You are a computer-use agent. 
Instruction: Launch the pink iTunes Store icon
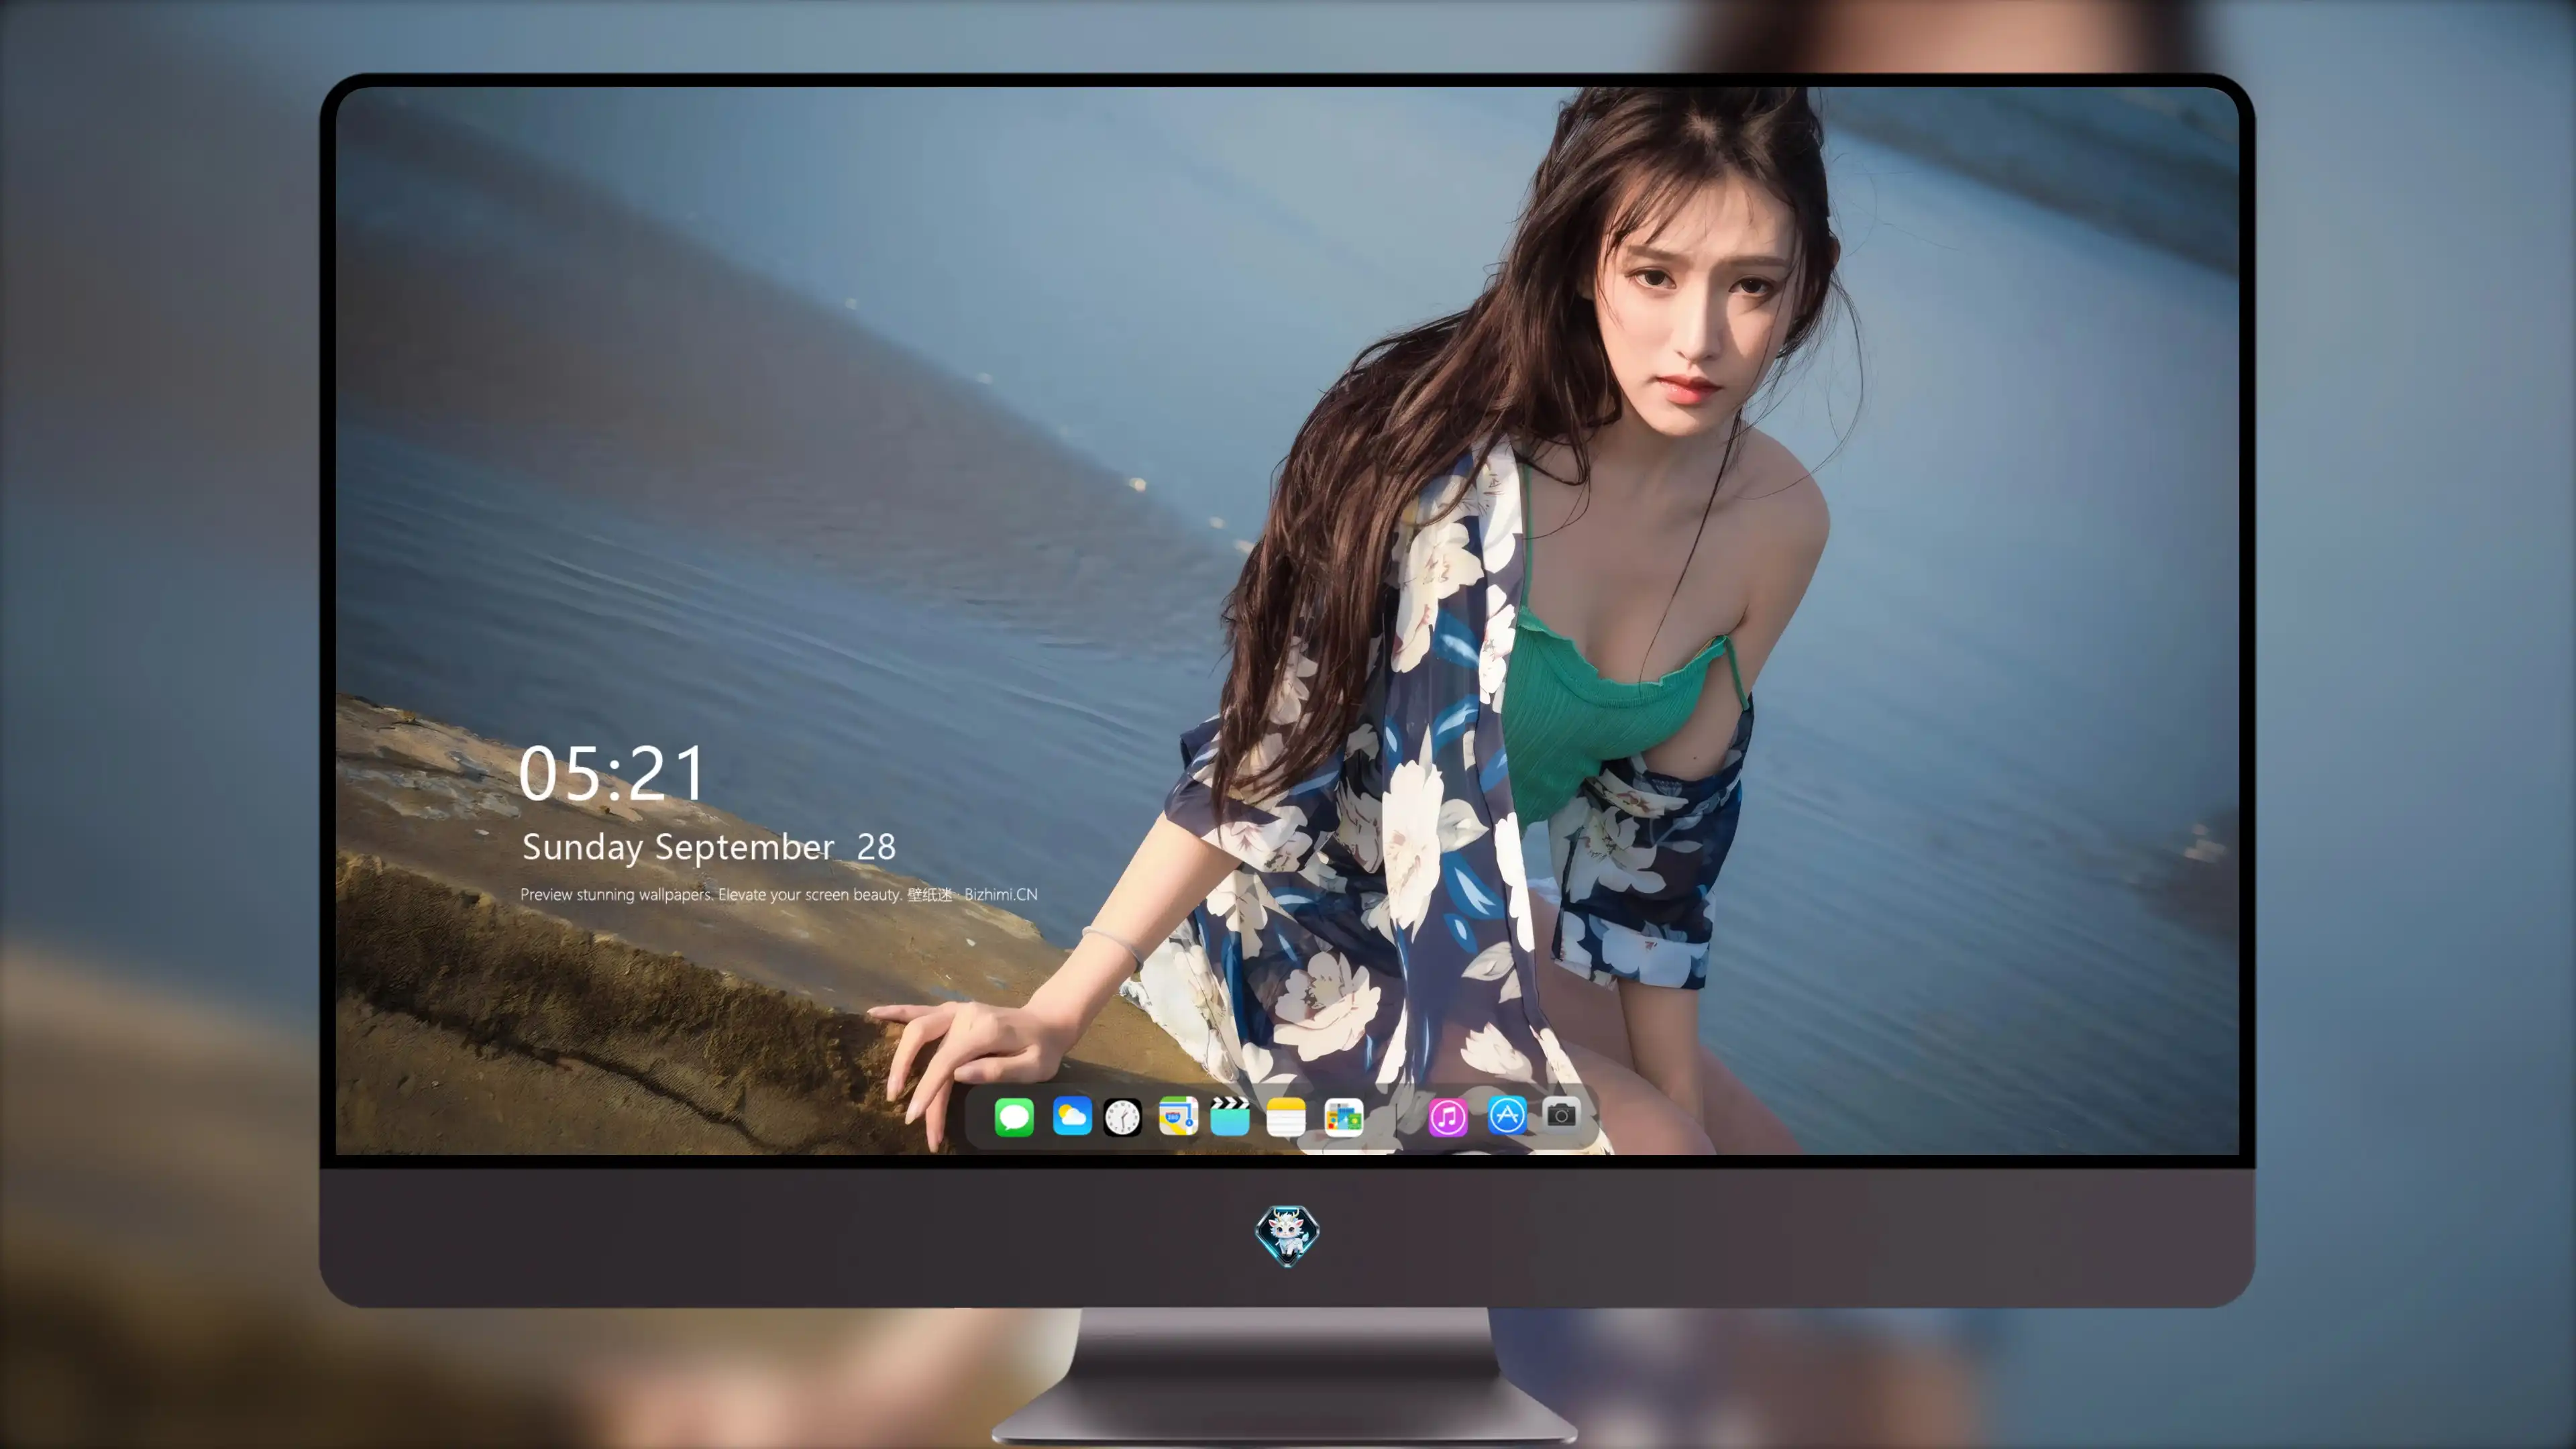pyautogui.click(x=1448, y=1117)
